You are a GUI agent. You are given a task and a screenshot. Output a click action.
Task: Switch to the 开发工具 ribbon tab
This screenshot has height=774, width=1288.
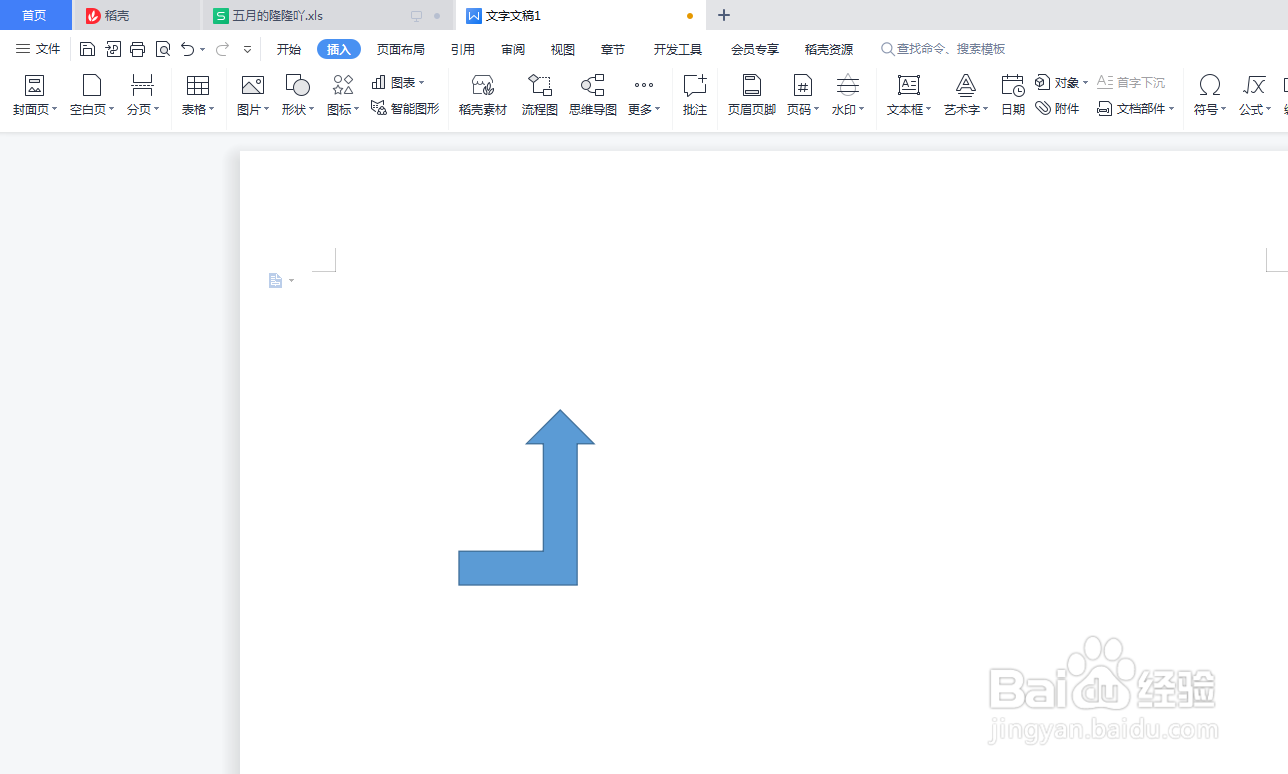point(678,49)
